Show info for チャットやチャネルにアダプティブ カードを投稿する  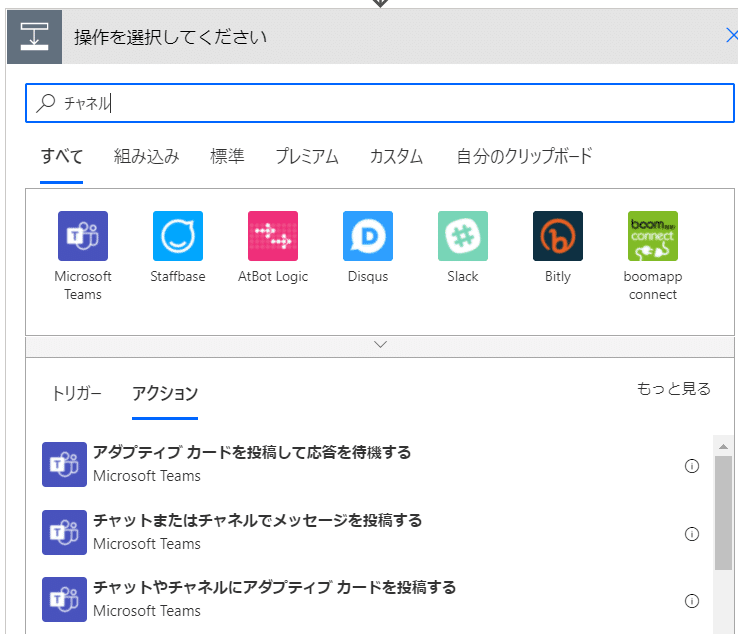pyautogui.click(x=691, y=601)
